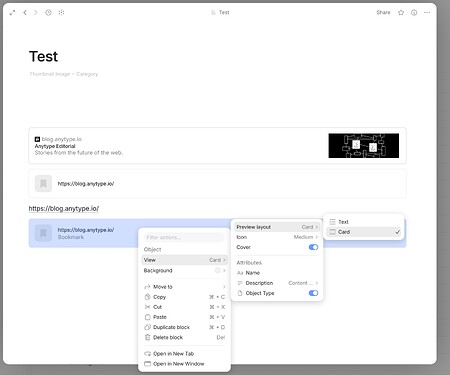The image size is (450, 375).
Task: Click the Move to arrow icon
Action: [147, 287]
